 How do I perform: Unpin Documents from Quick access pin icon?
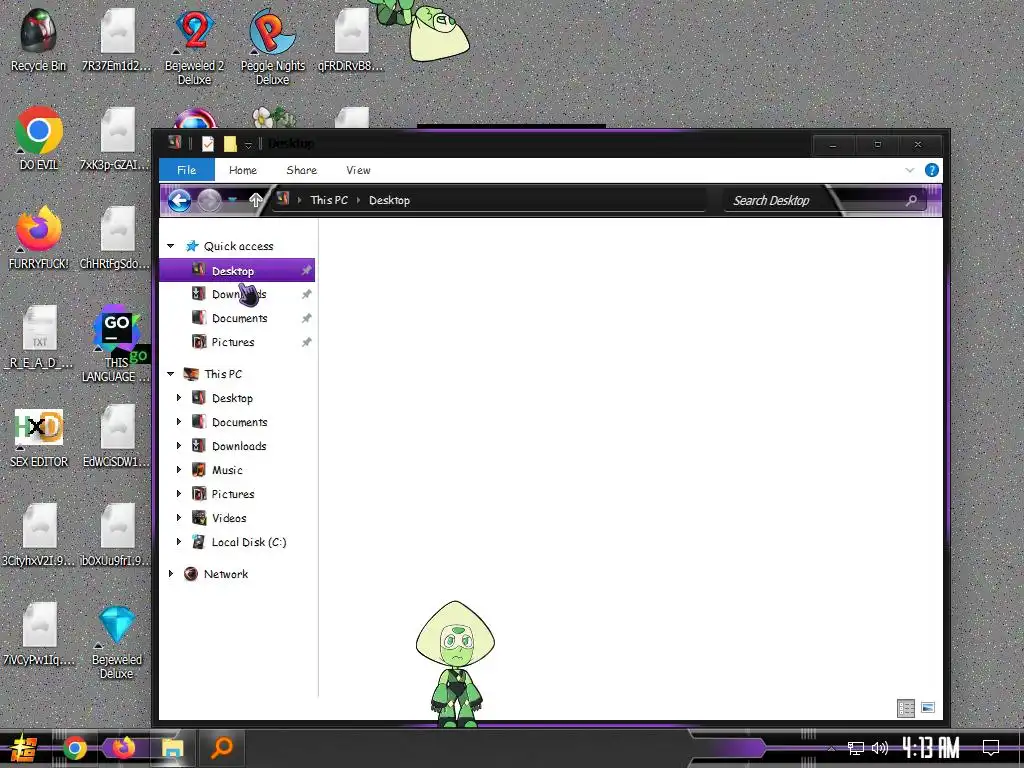coord(306,318)
